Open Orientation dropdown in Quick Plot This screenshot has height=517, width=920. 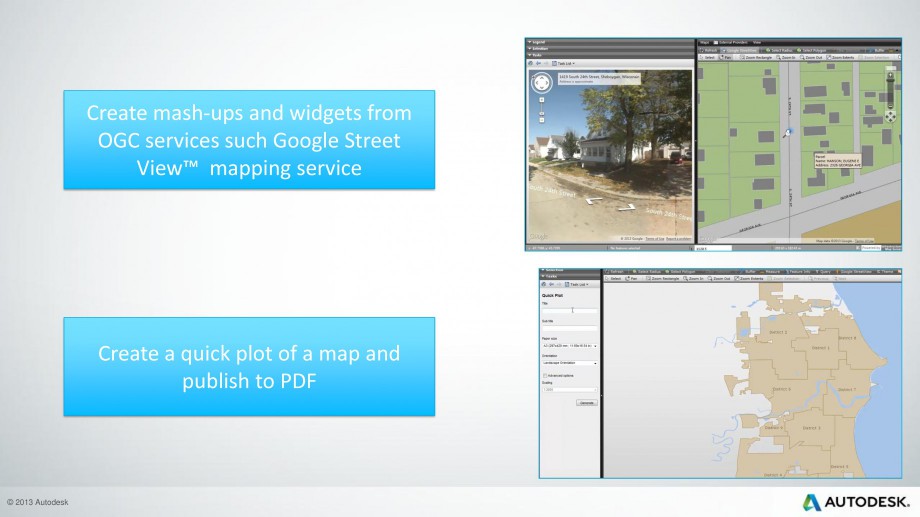click(x=569, y=363)
